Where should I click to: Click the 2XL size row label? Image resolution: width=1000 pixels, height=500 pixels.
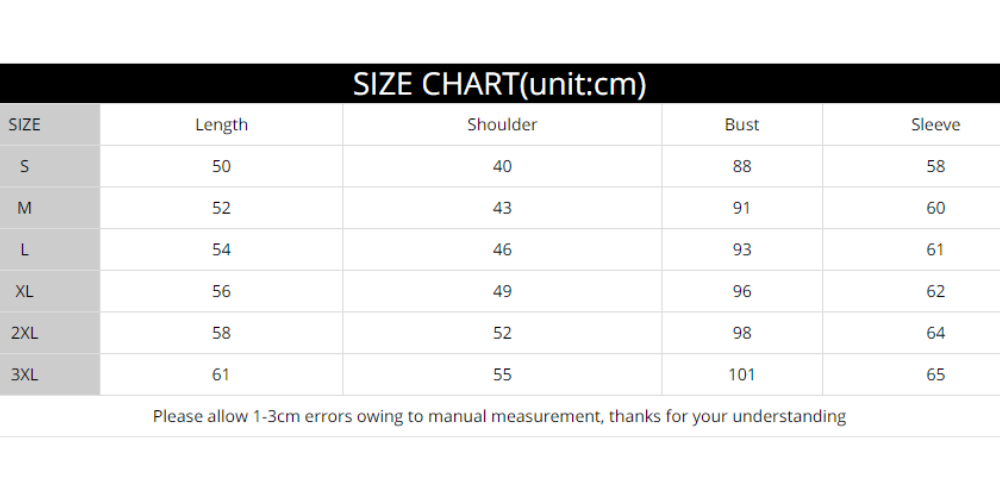click(x=25, y=333)
